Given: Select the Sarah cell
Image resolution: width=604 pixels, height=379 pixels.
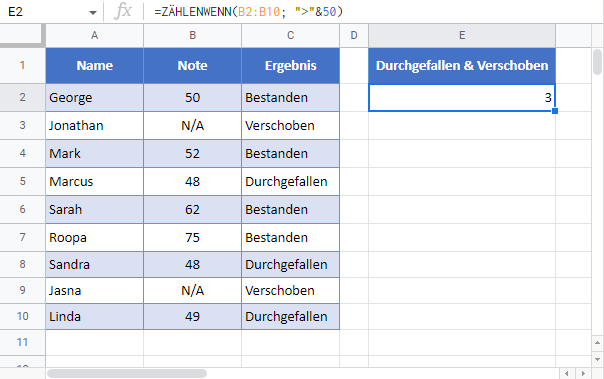Looking at the screenshot, I should pos(94,210).
